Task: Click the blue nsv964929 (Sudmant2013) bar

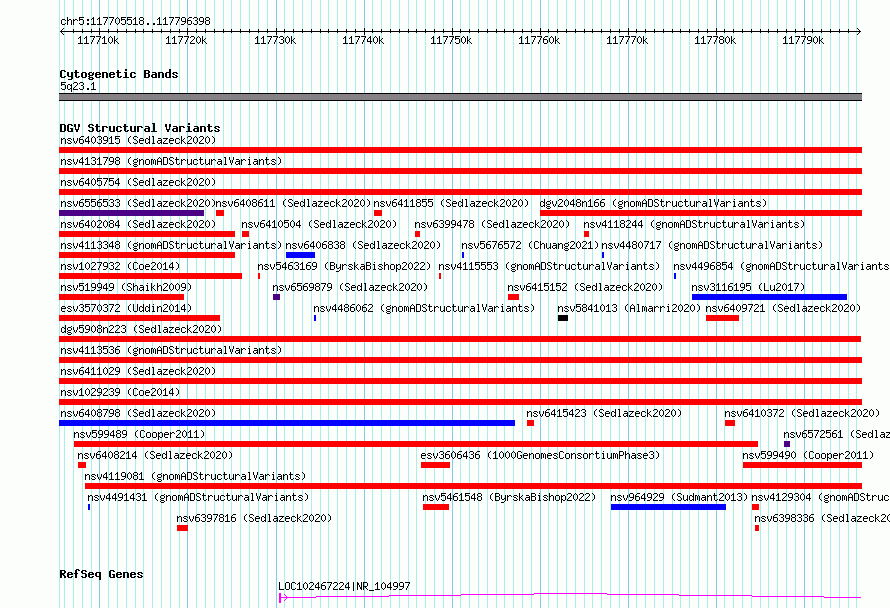Action: point(668,507)
